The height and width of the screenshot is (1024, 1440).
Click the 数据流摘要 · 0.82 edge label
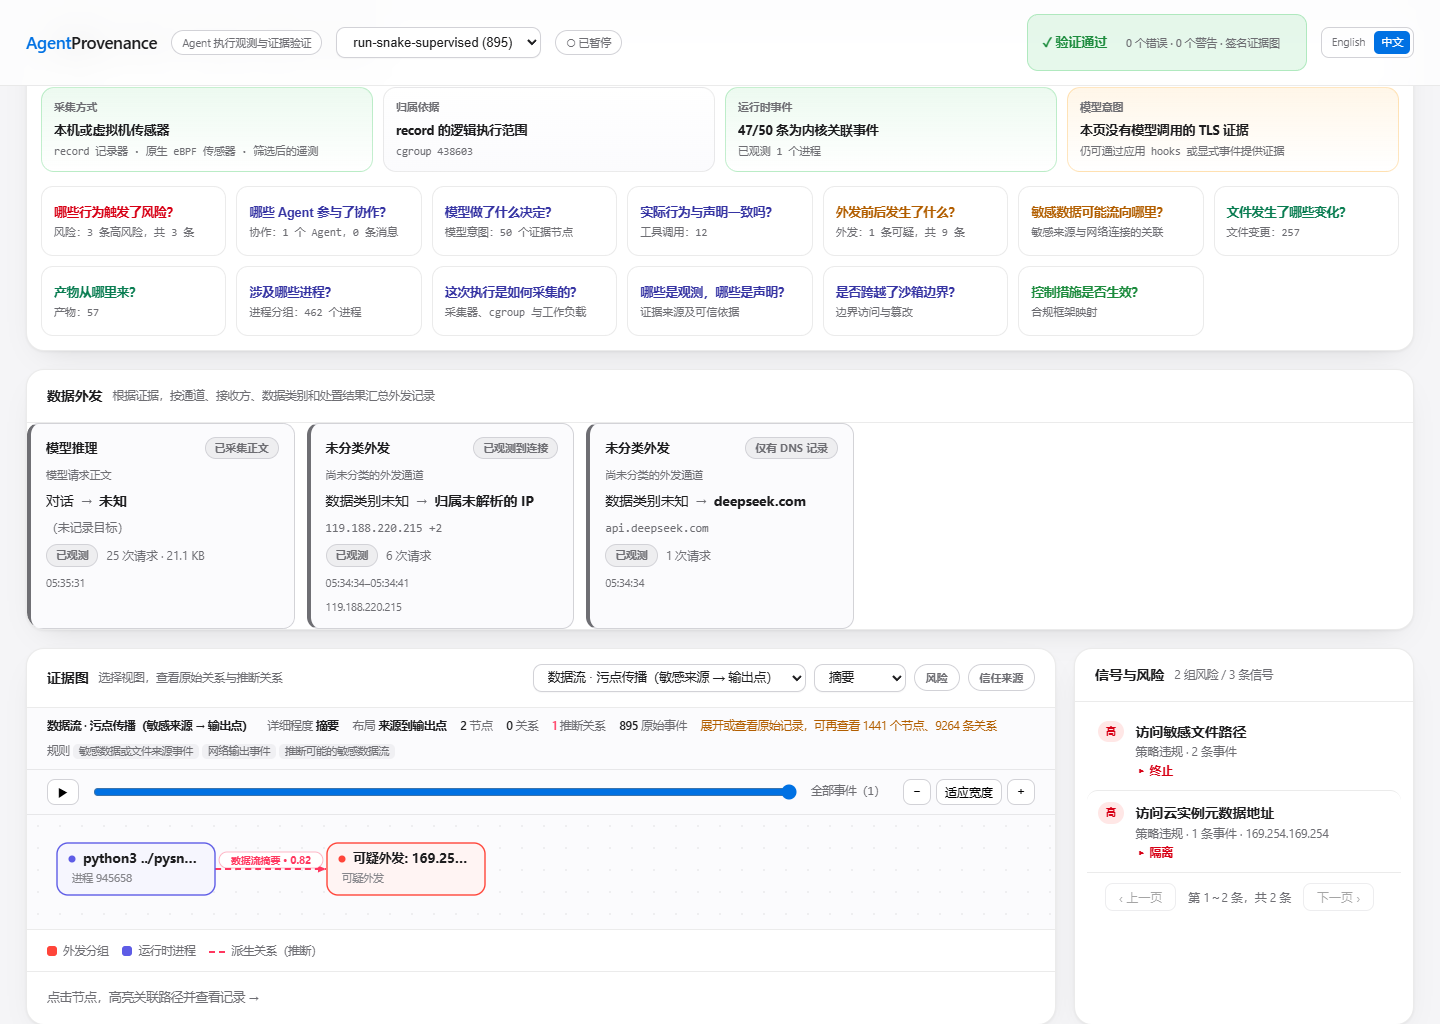(x=271, y=860)
